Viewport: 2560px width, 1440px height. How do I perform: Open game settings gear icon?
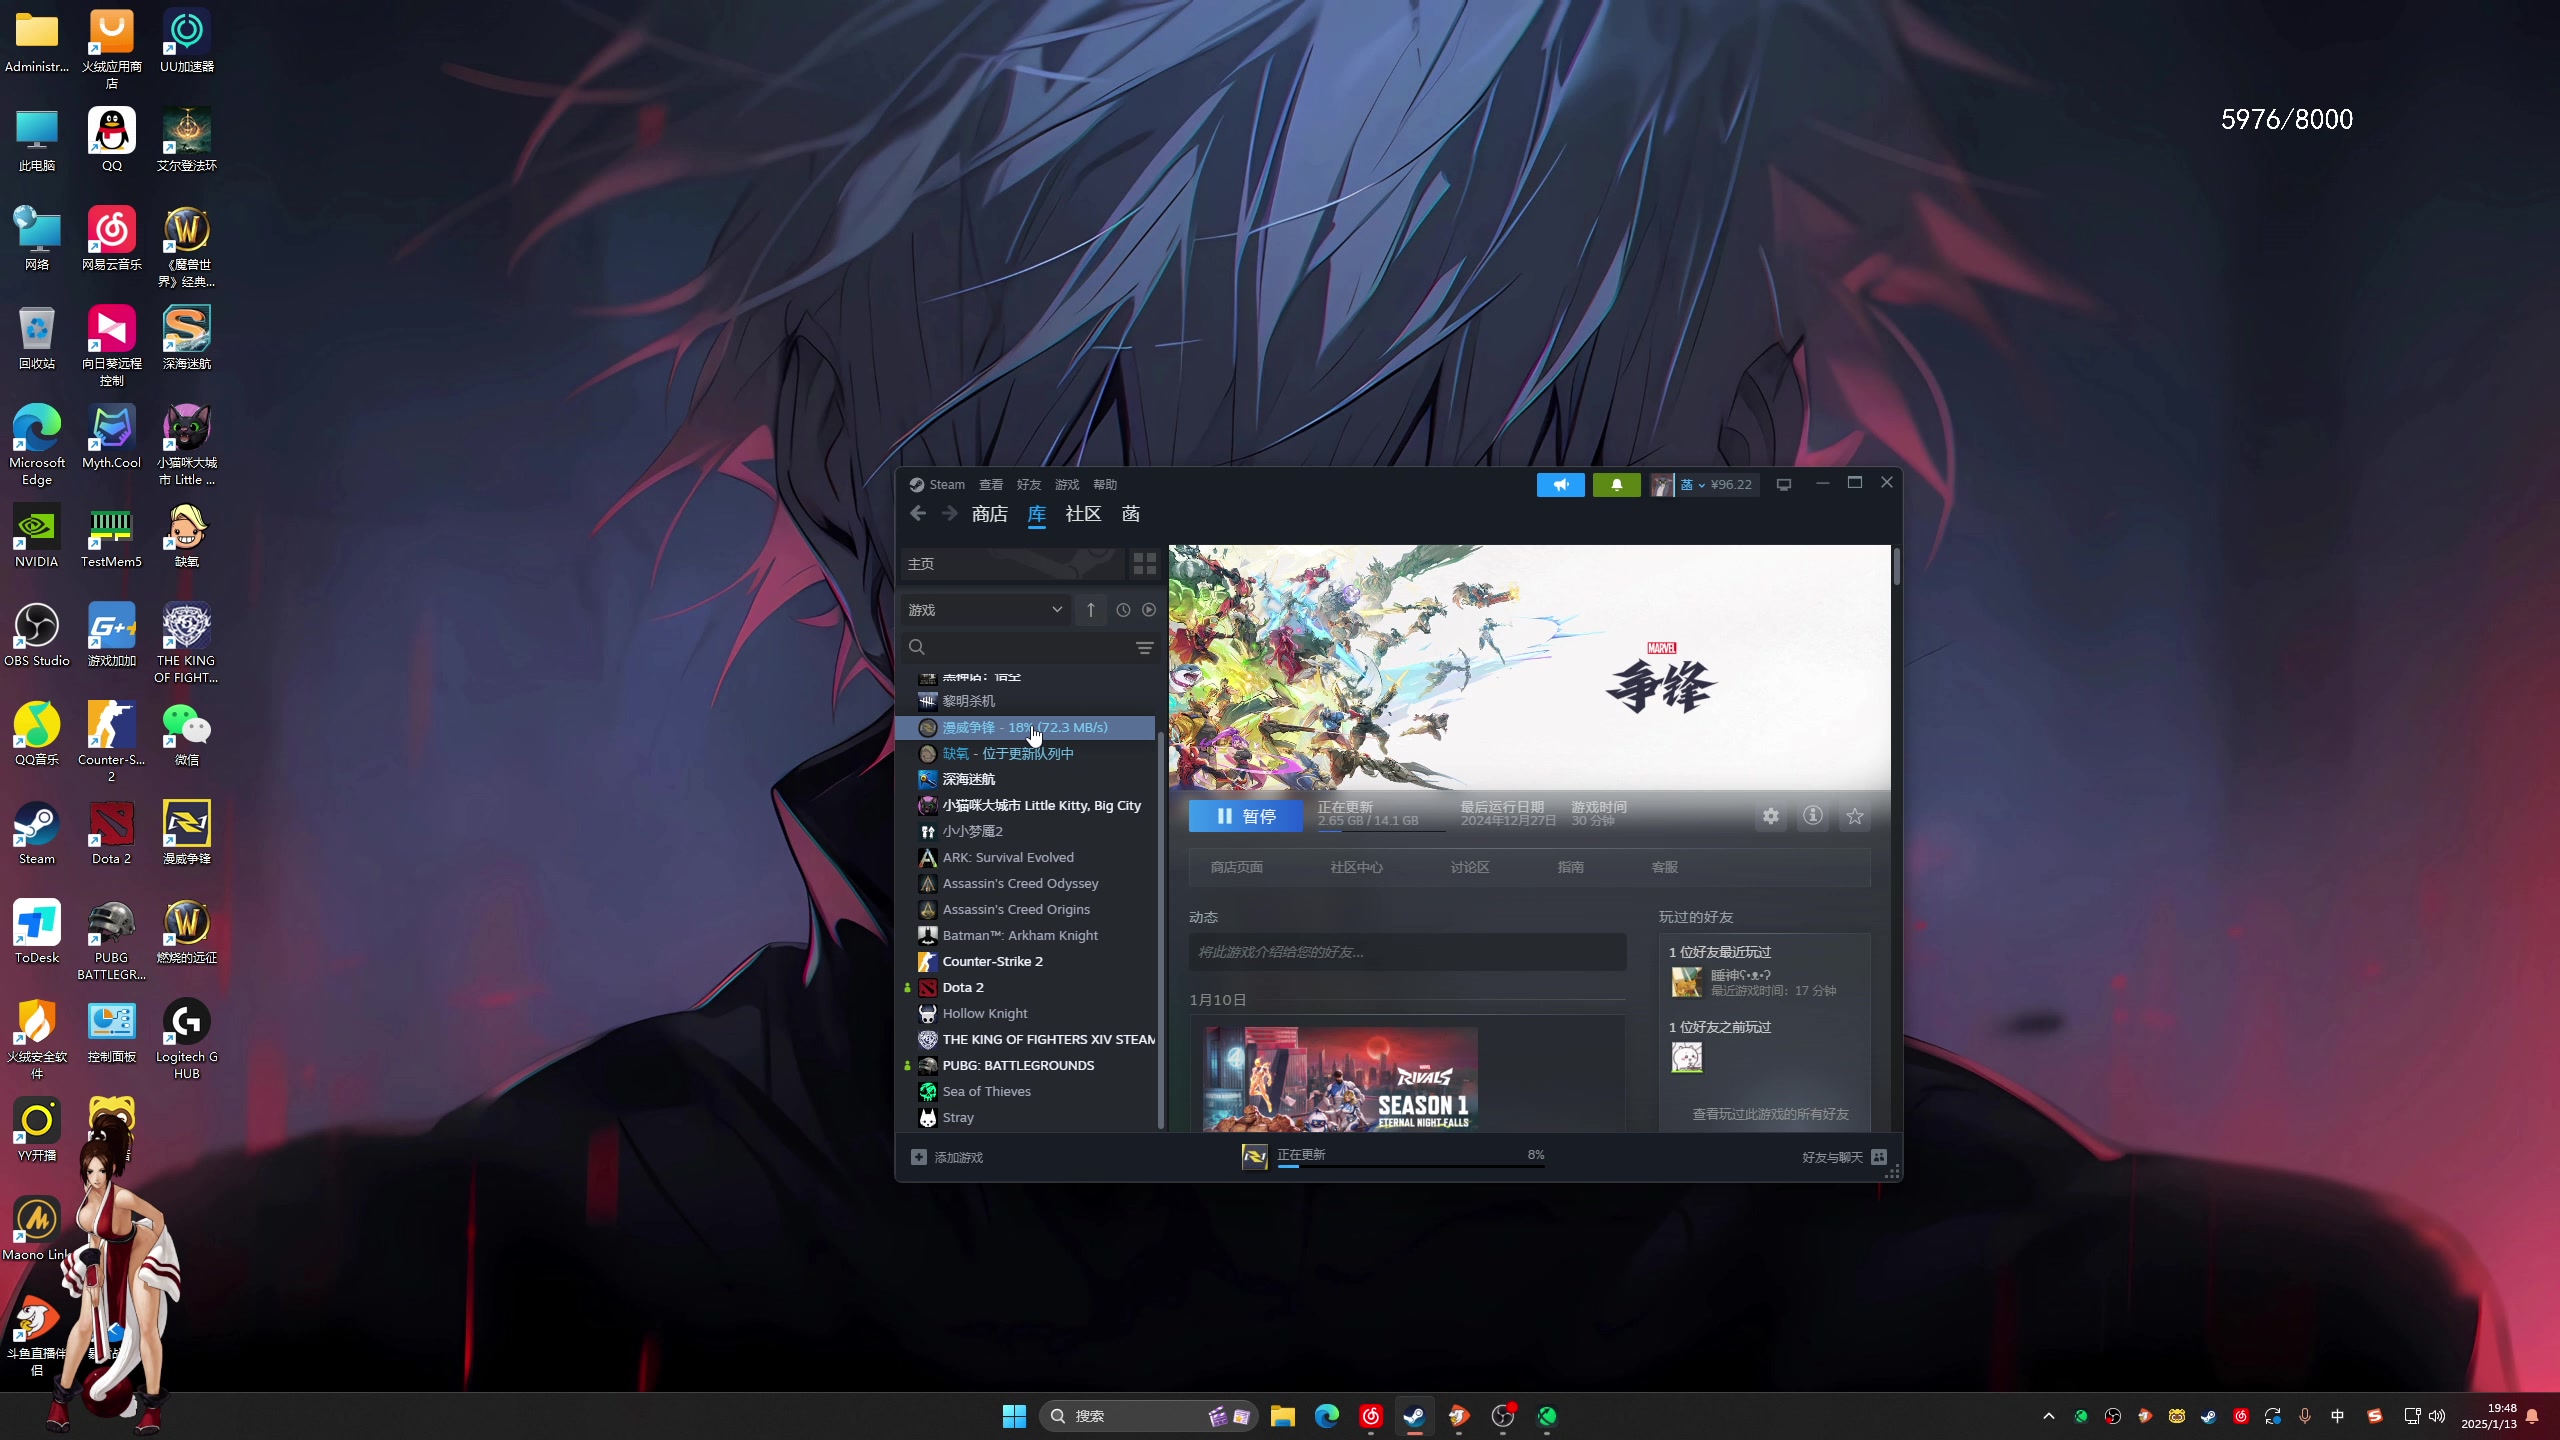point(1770,816)
